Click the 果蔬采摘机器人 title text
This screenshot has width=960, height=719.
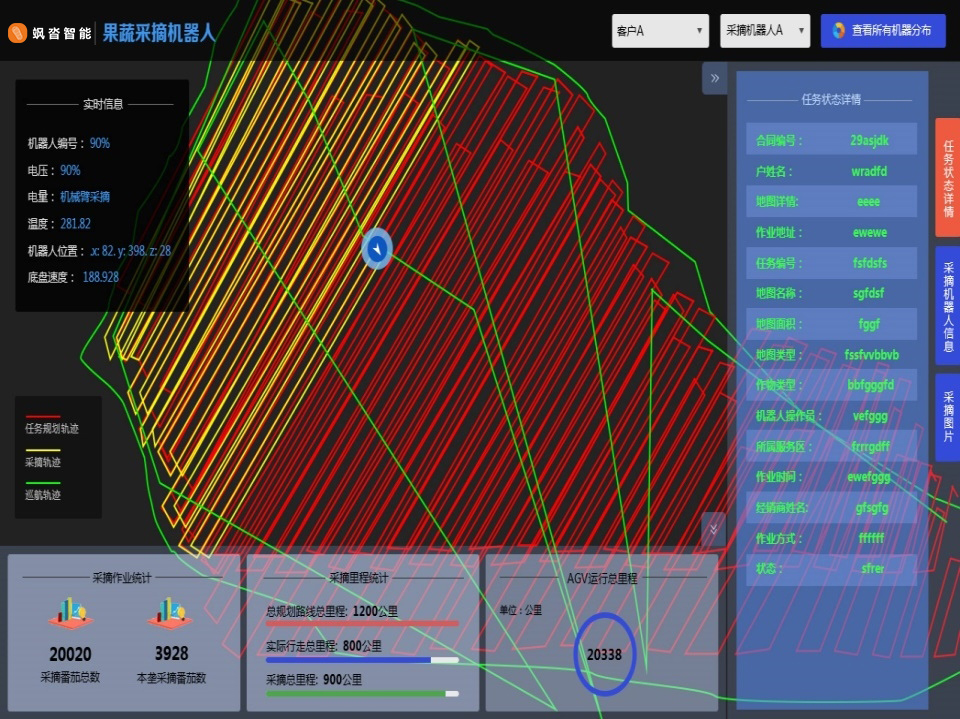coord(158,33)
